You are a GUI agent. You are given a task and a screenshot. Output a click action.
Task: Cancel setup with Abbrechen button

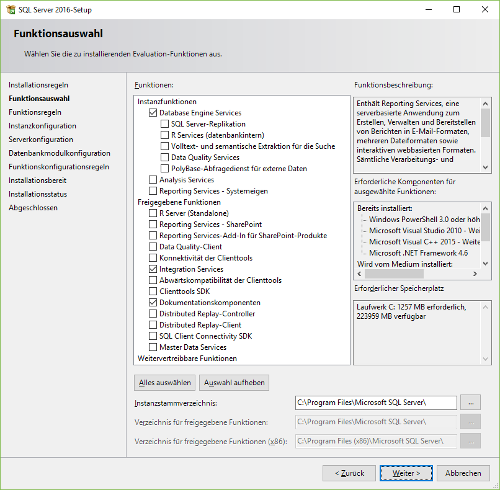click(x=463, y=473)
